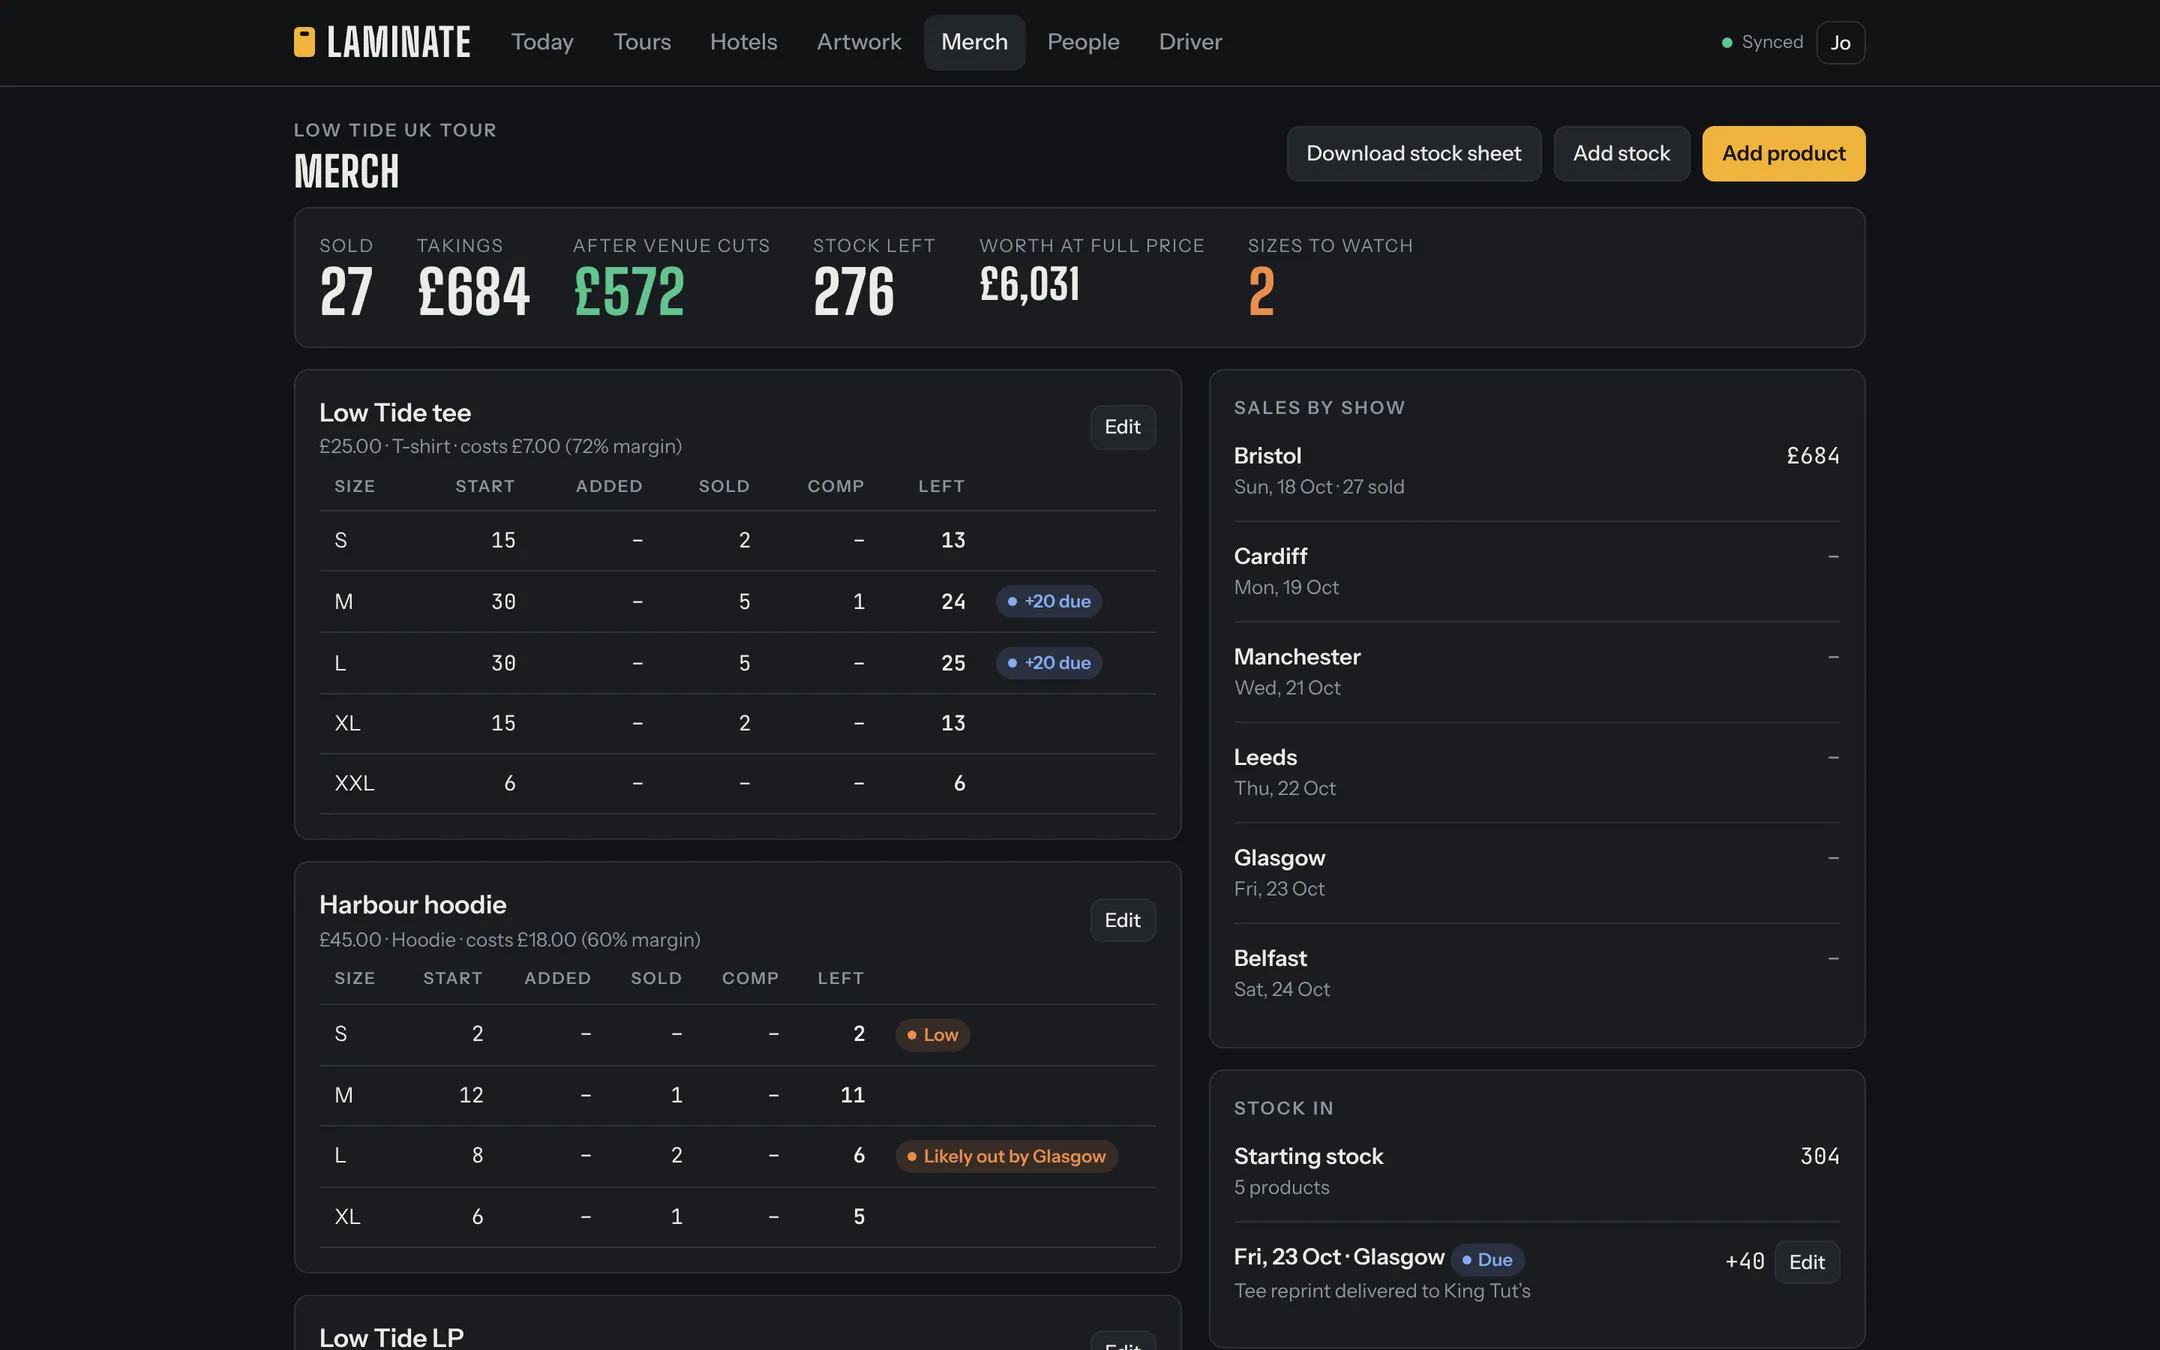The height and width of the screenshot is (1350, 2160).
Task: Click the +20 due badge on tee size M
Action: coord(1048,601)
